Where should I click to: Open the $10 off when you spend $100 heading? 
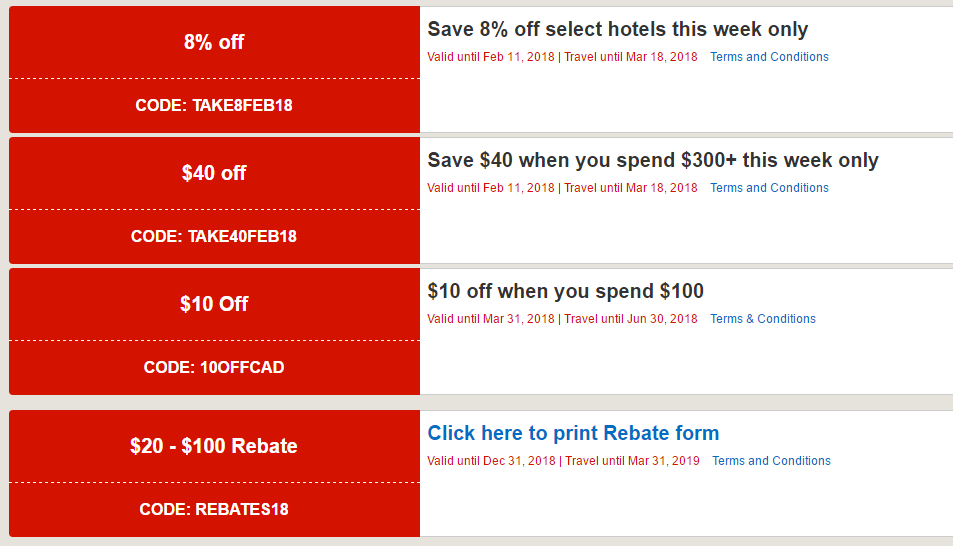coord(565,291)
